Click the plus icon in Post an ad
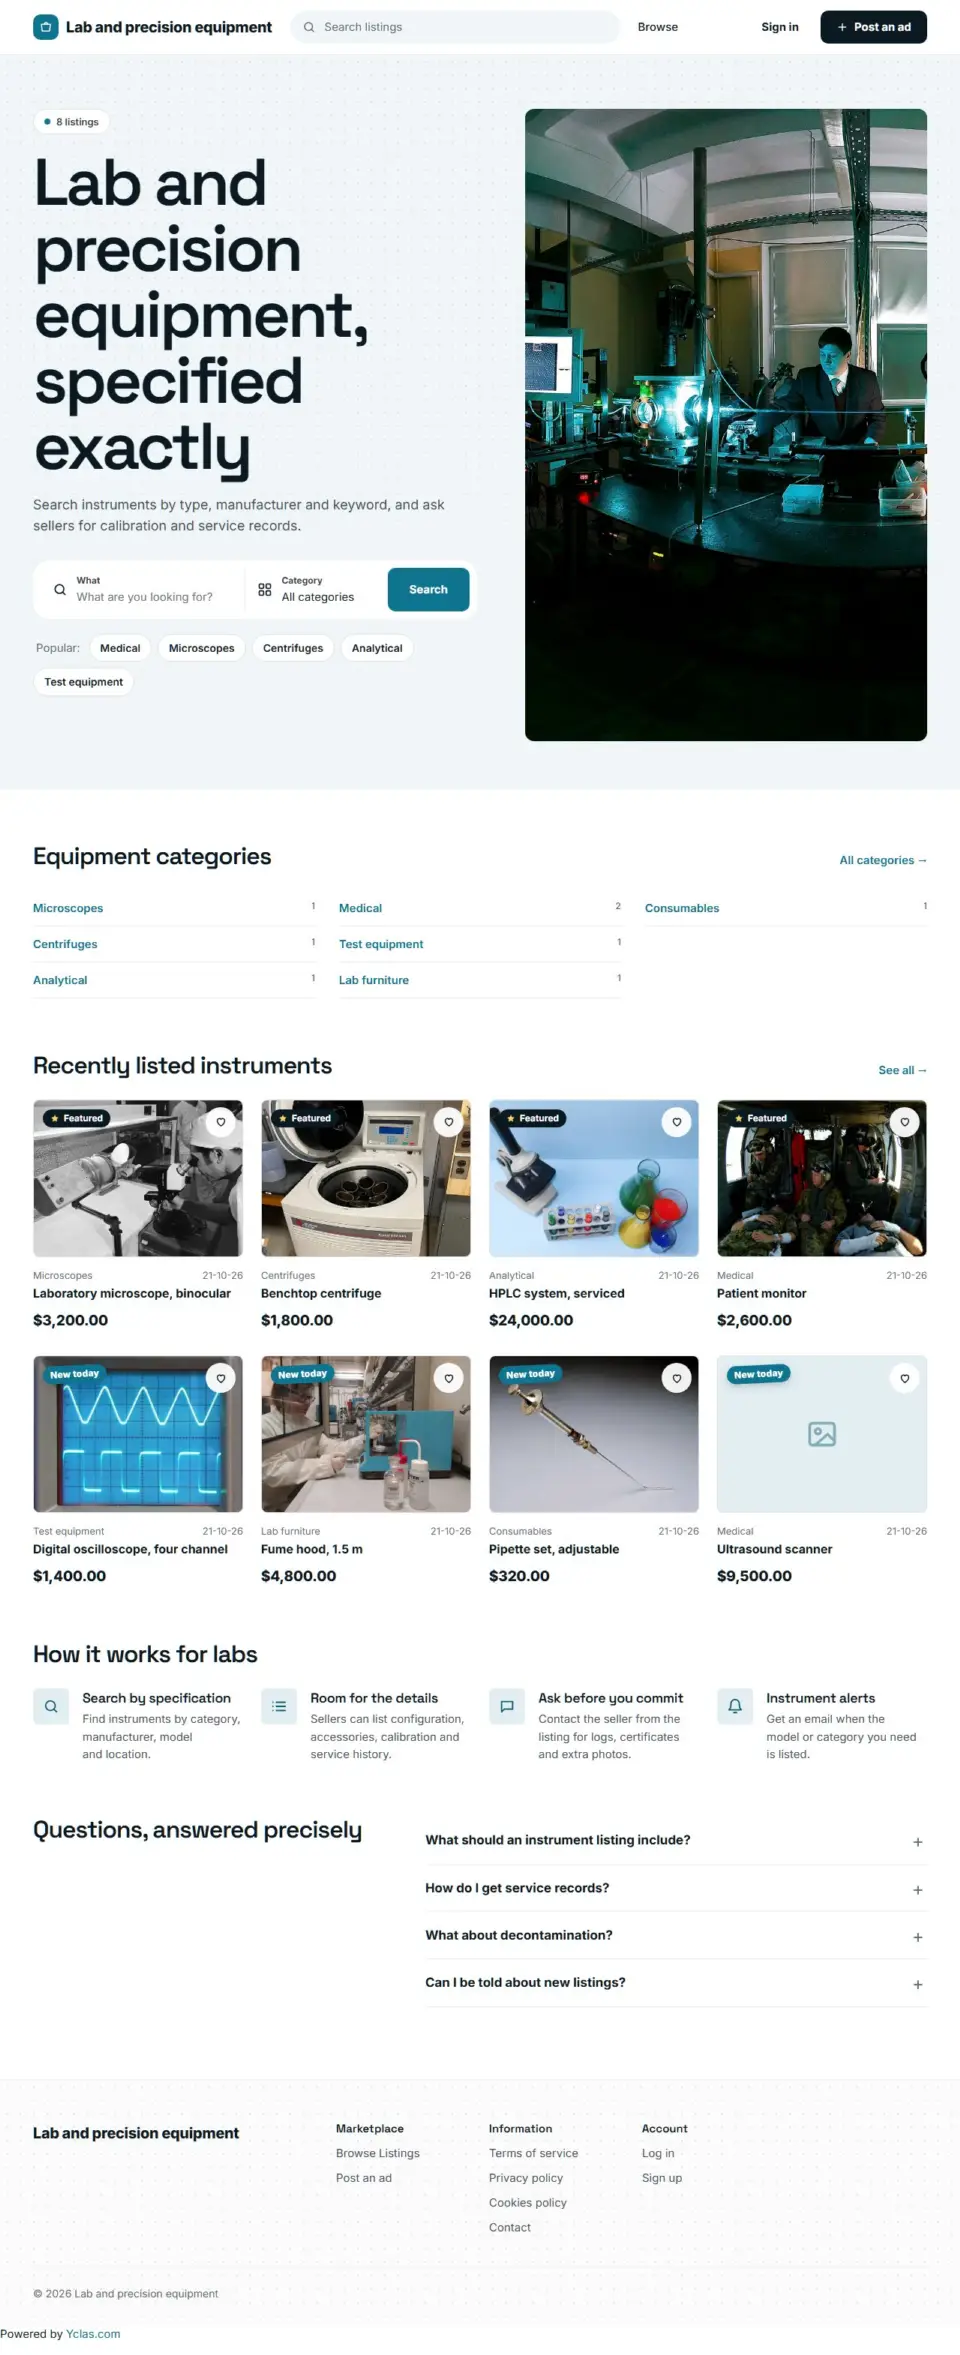 pos(842,27)
